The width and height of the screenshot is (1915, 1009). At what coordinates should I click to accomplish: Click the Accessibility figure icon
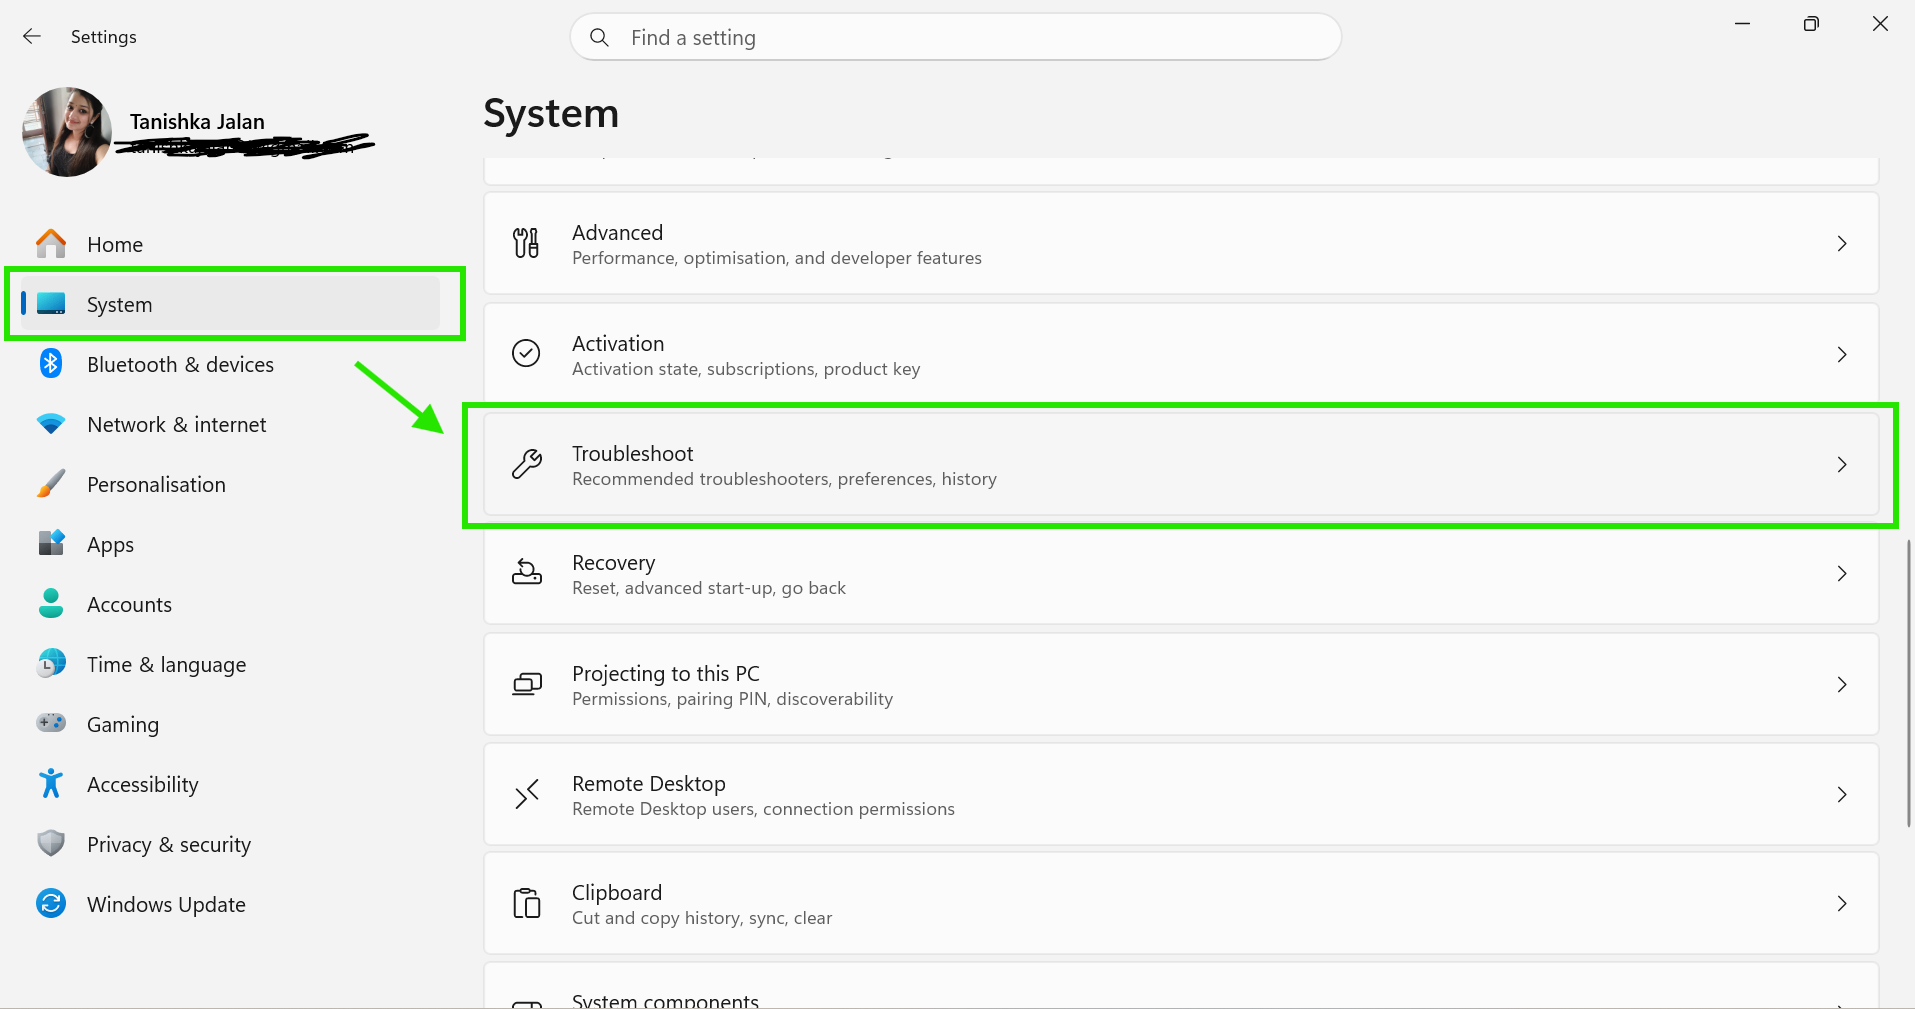point(51,783)
